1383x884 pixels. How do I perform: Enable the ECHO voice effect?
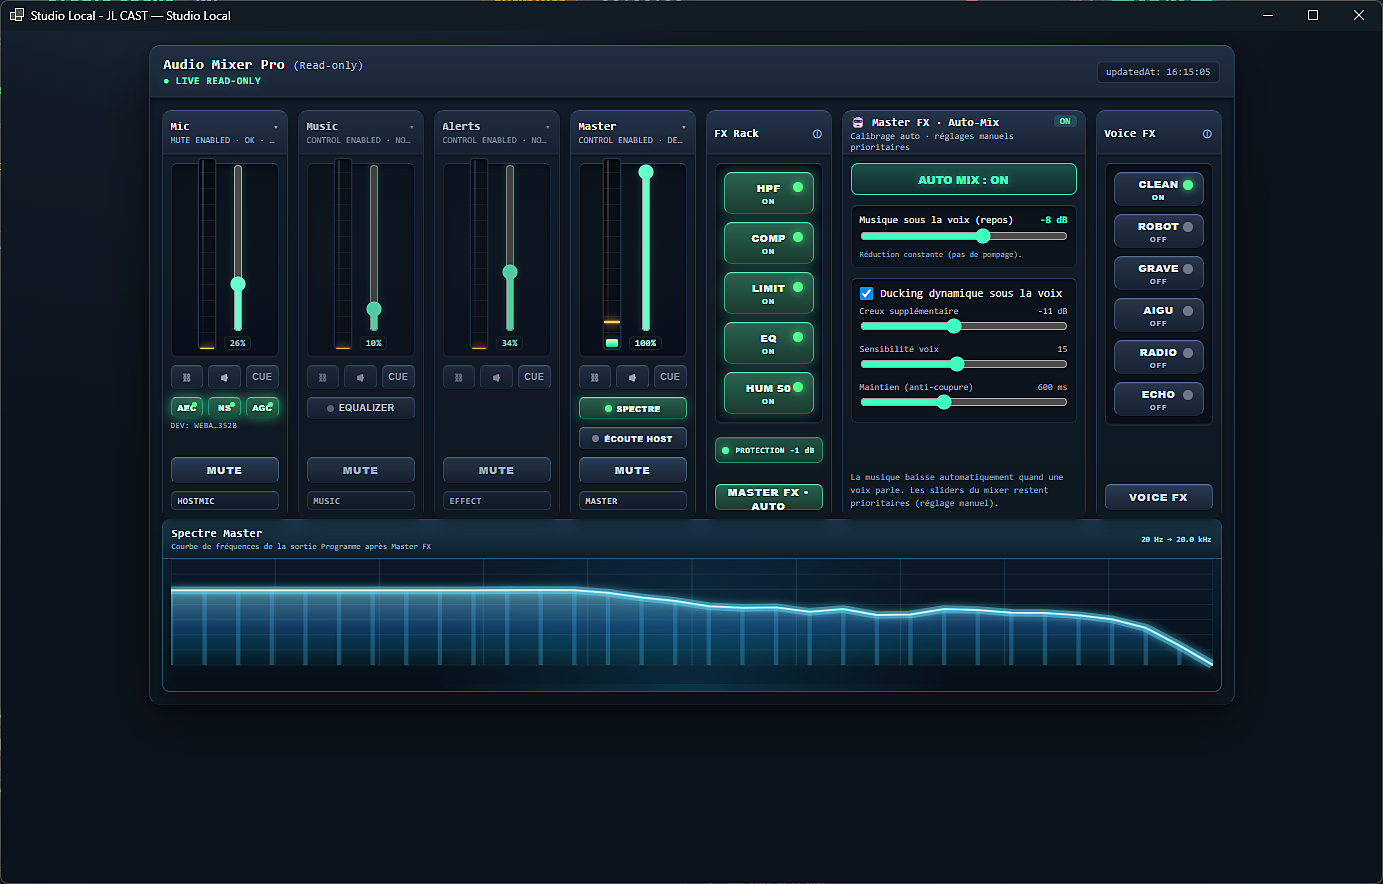tap(1159, 399)
